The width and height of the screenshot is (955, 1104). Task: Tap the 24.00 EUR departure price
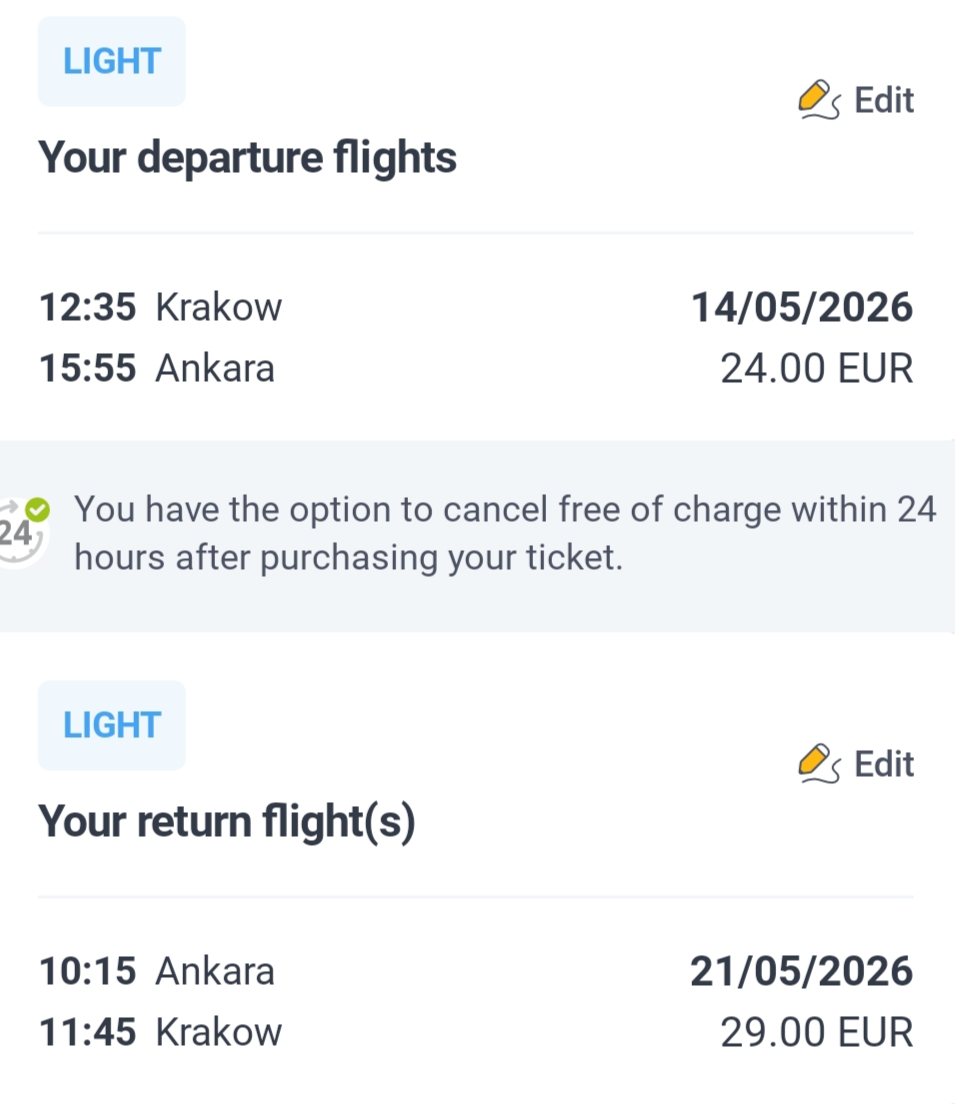[817, 368]
